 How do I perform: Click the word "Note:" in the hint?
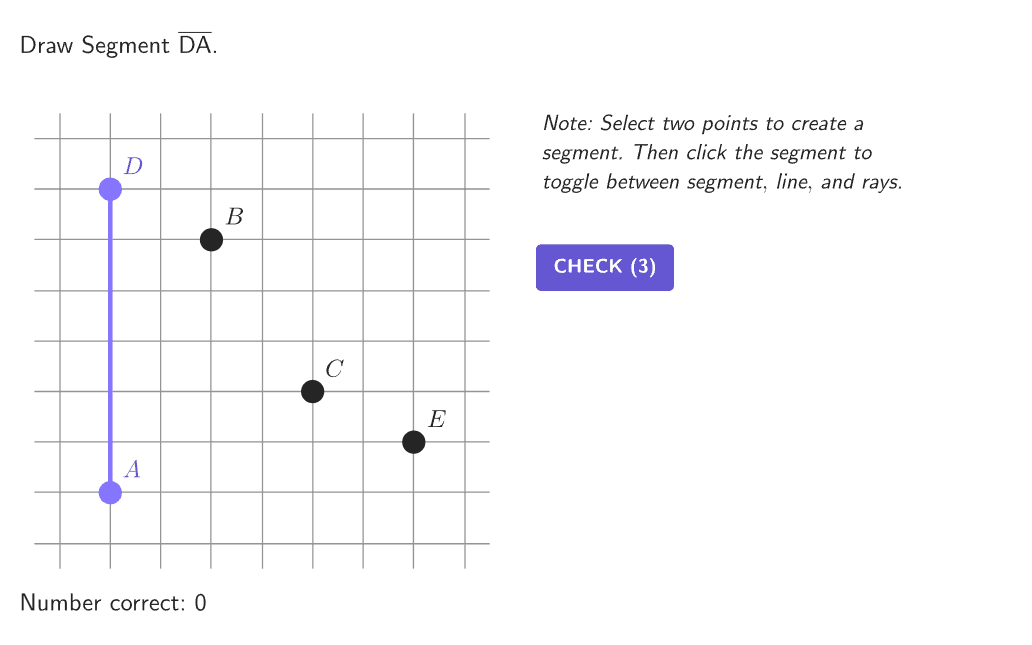tap(568, 124)
